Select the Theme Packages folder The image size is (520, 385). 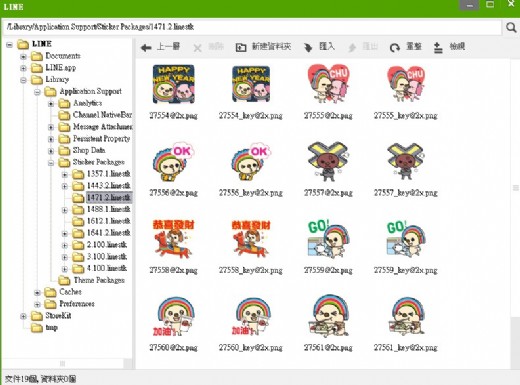coord(99,280)
